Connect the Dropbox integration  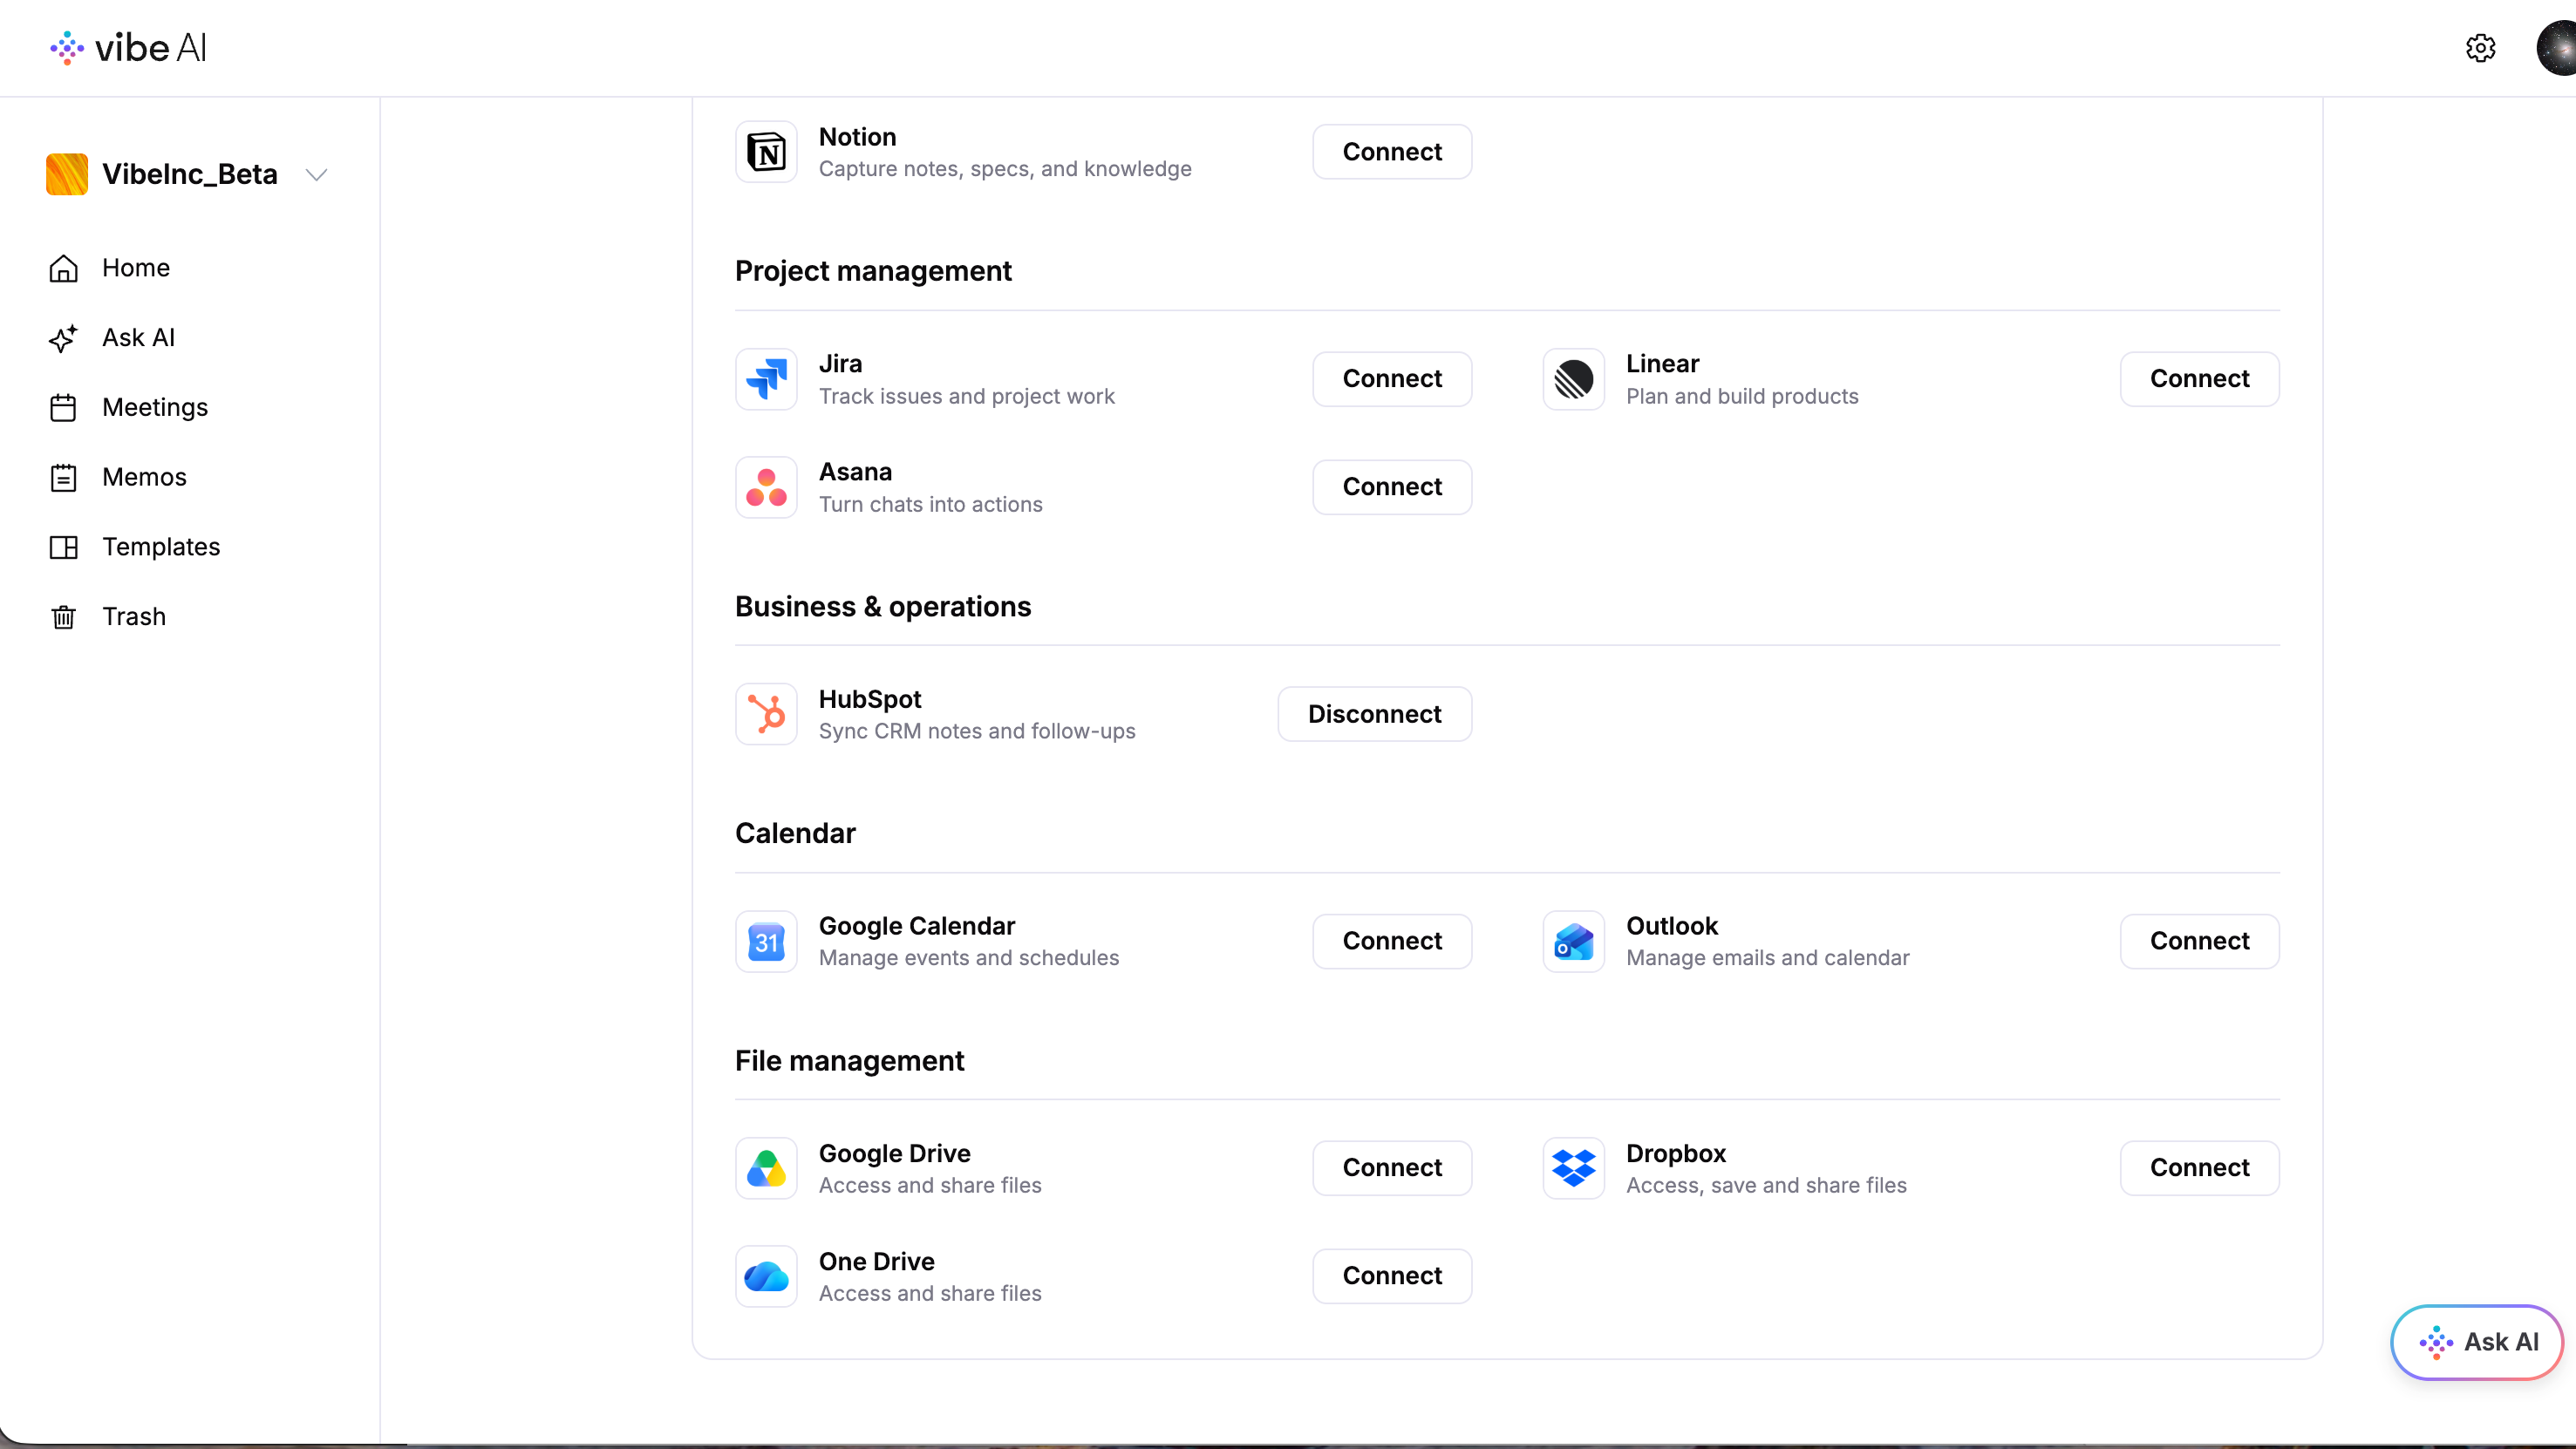pos(2199,1168)
